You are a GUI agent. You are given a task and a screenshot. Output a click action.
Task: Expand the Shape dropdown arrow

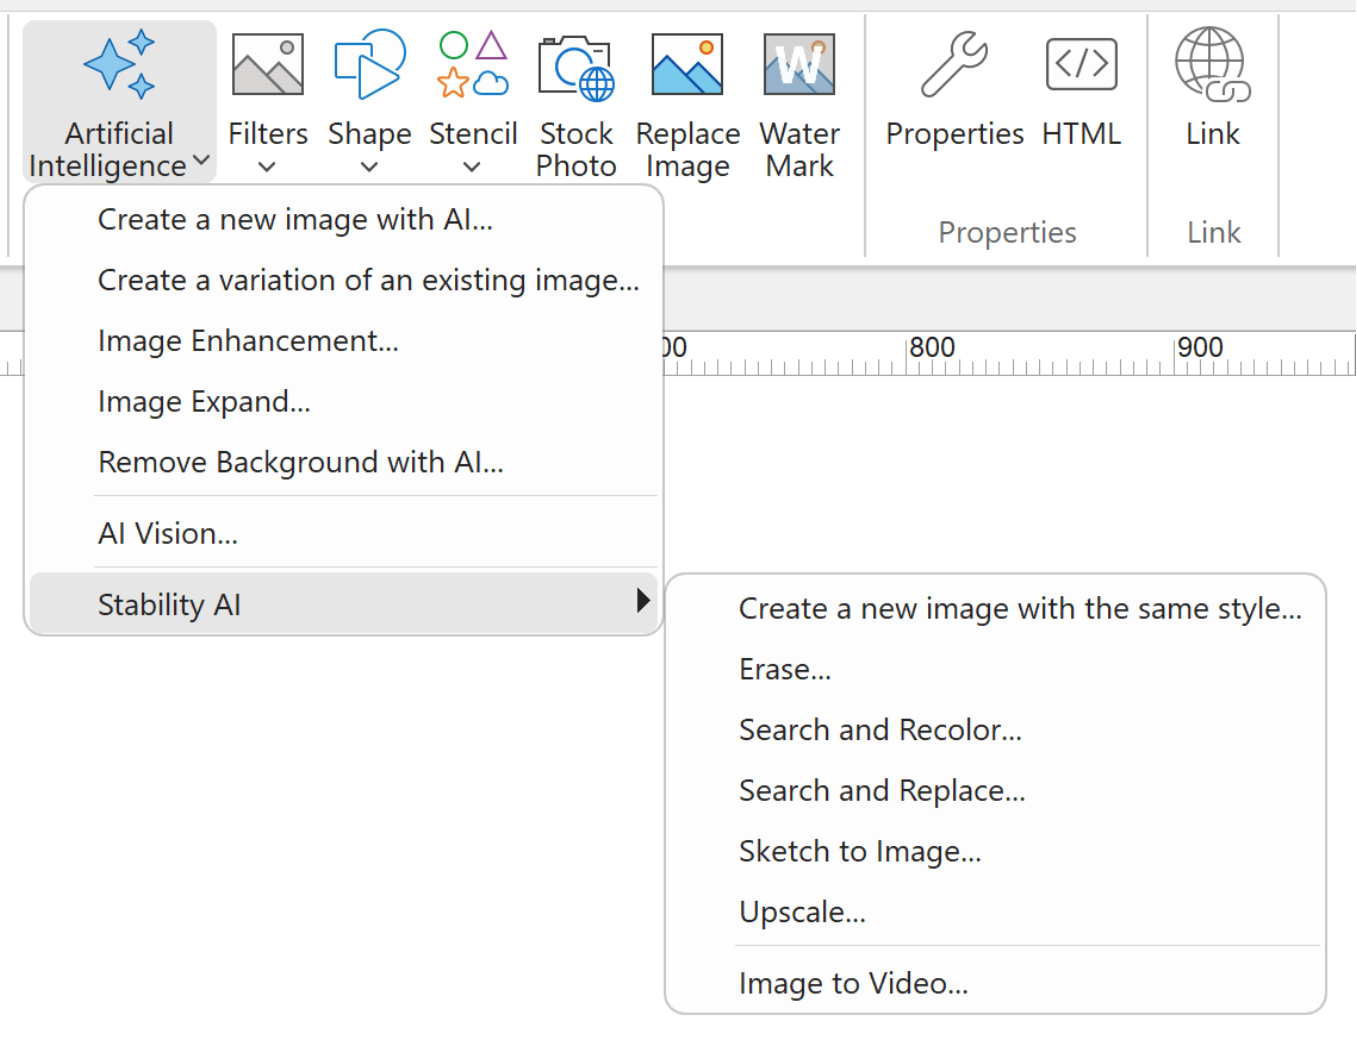click(369, 167)
